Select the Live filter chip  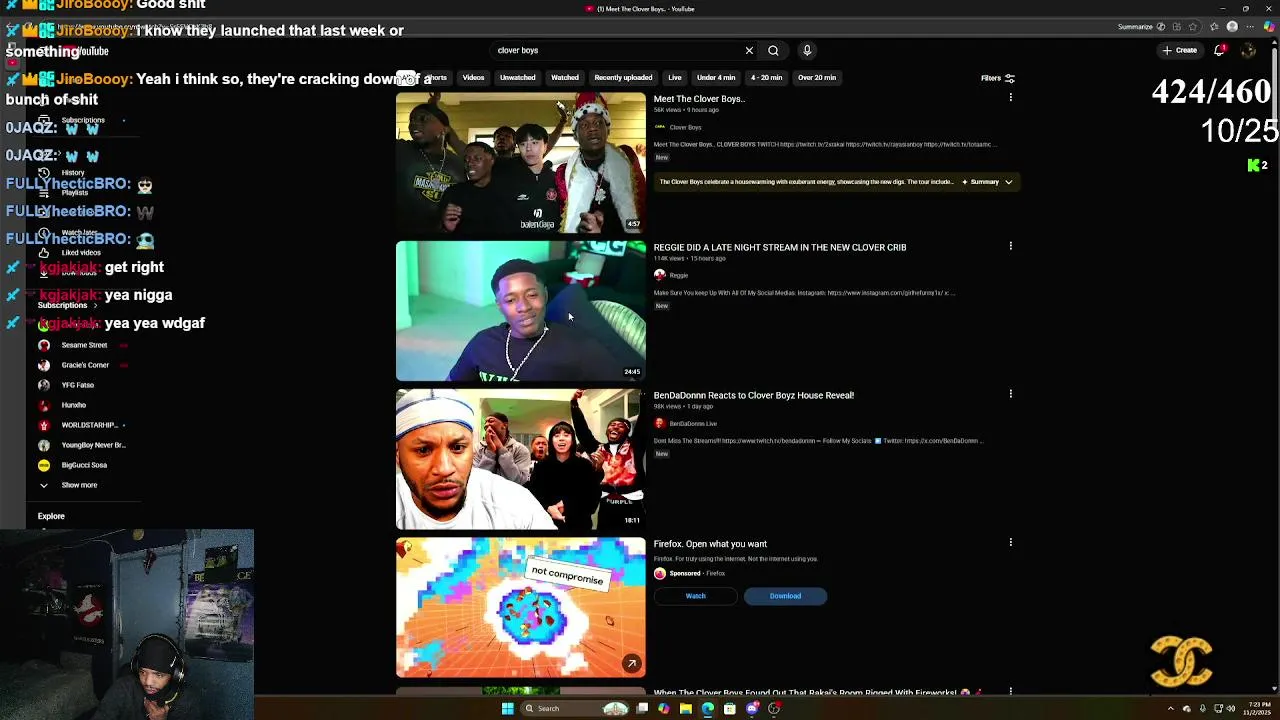tap(675, 78)
